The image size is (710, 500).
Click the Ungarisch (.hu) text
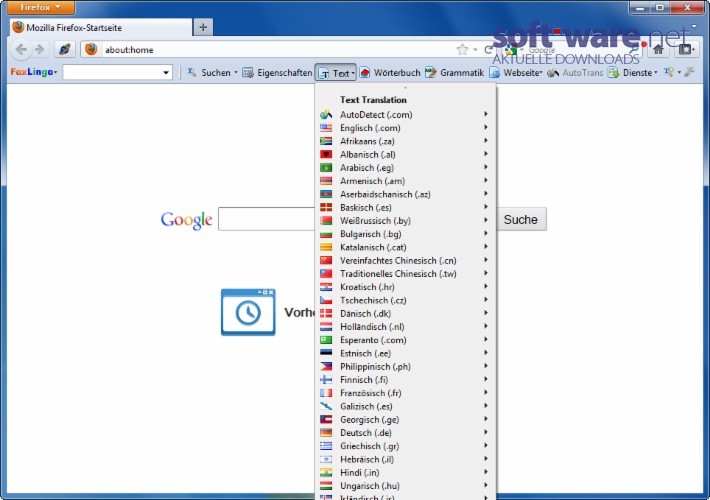(x=370, y=486)
